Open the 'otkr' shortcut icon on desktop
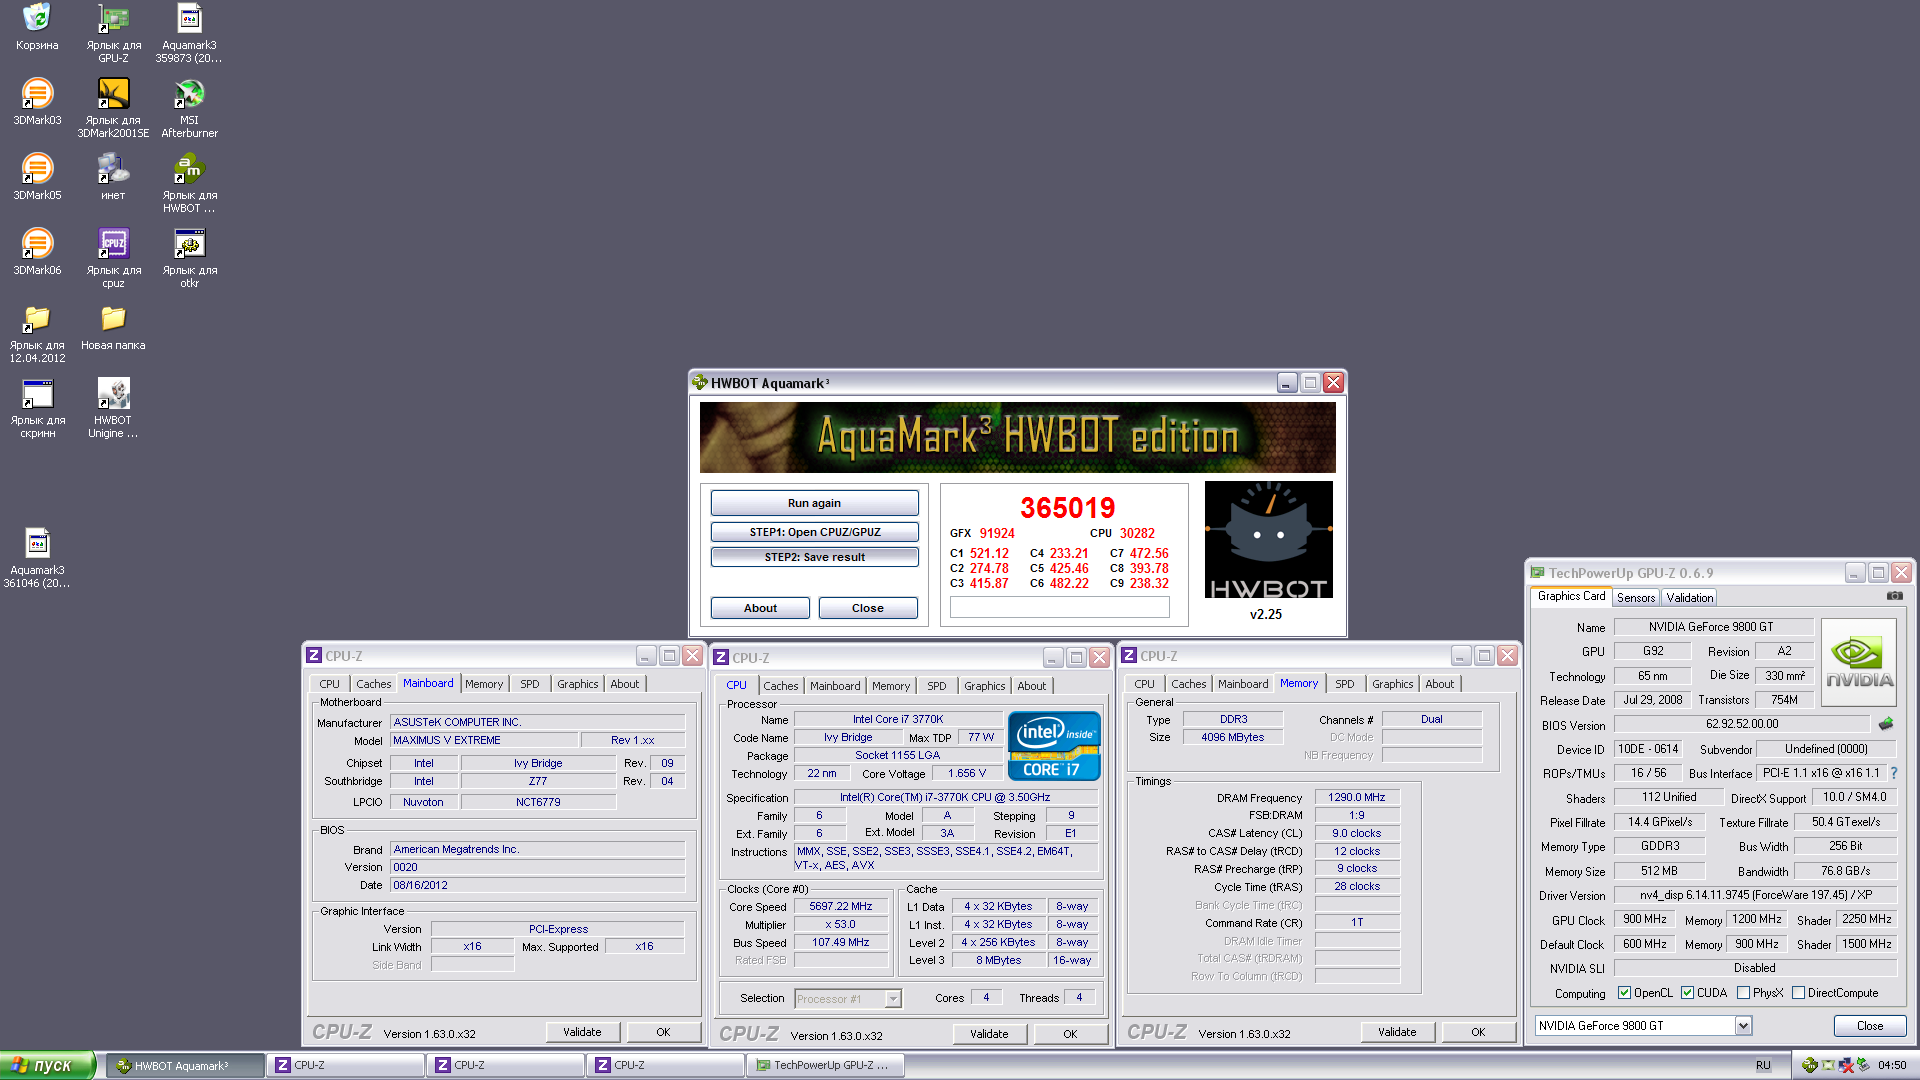Screen dimensions: 1920x1080 (x=189, y=258)
